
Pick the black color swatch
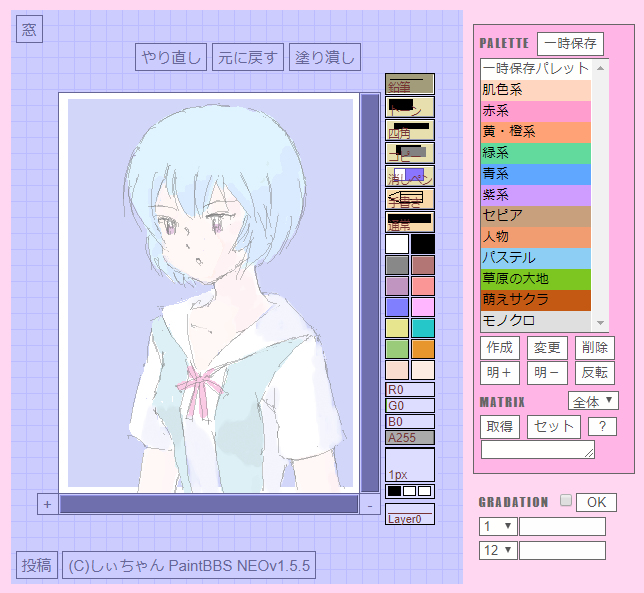coord(423,244)
